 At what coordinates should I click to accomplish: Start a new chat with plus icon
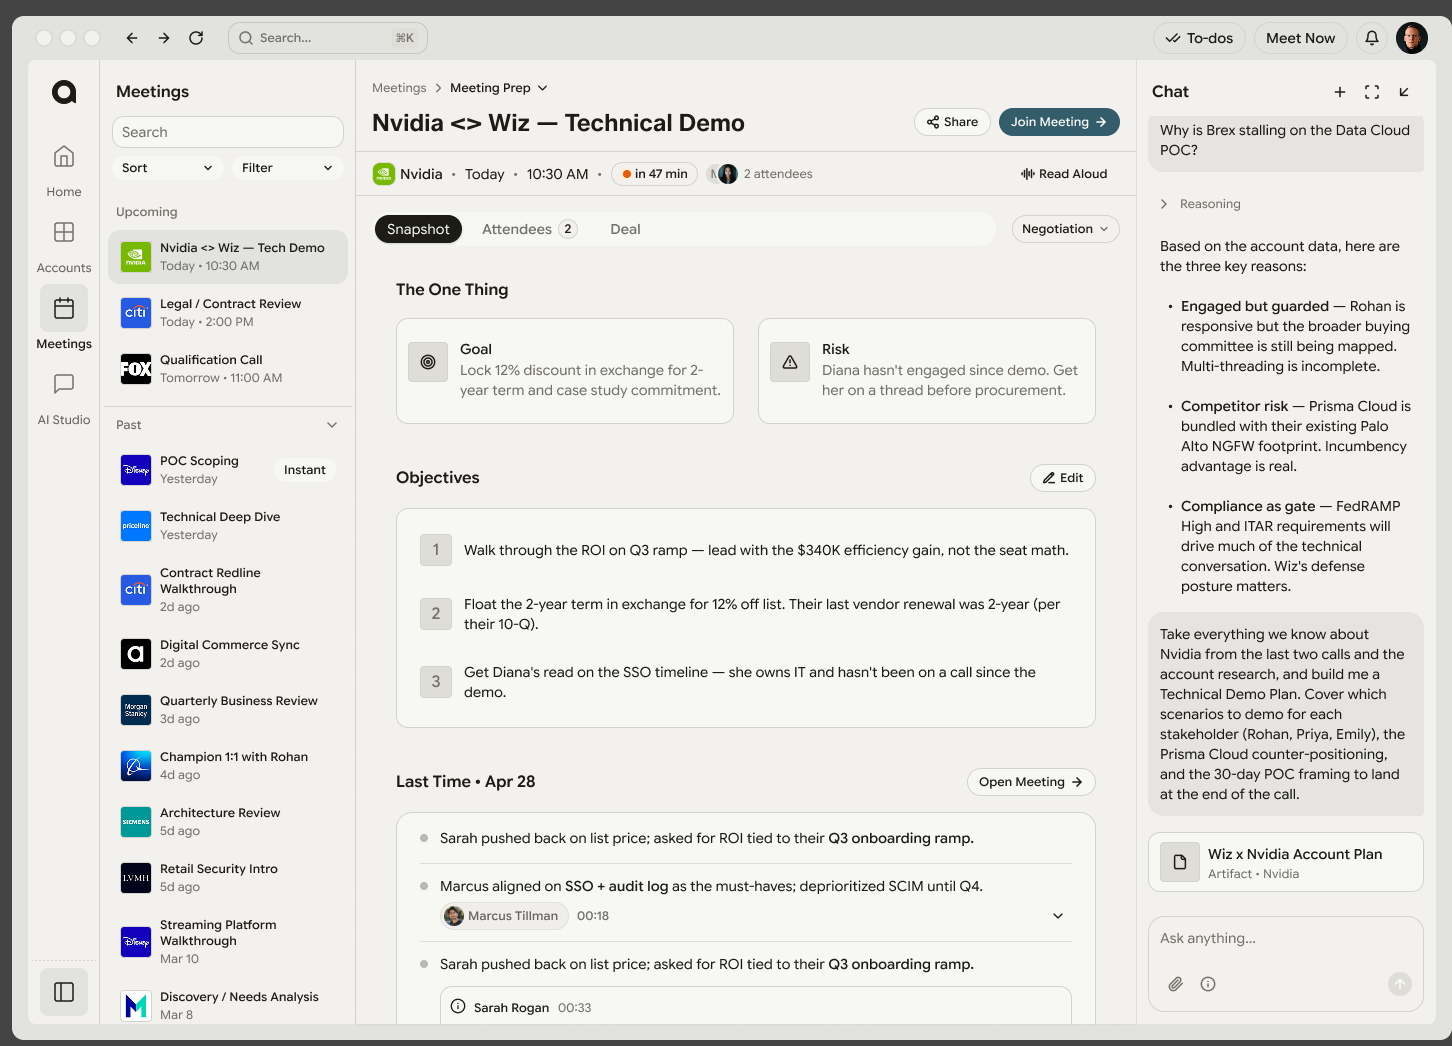1340,92
